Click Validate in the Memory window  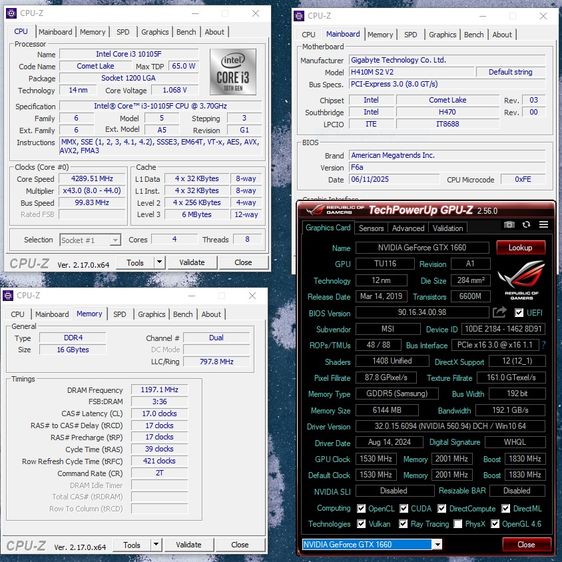point(189,545)
